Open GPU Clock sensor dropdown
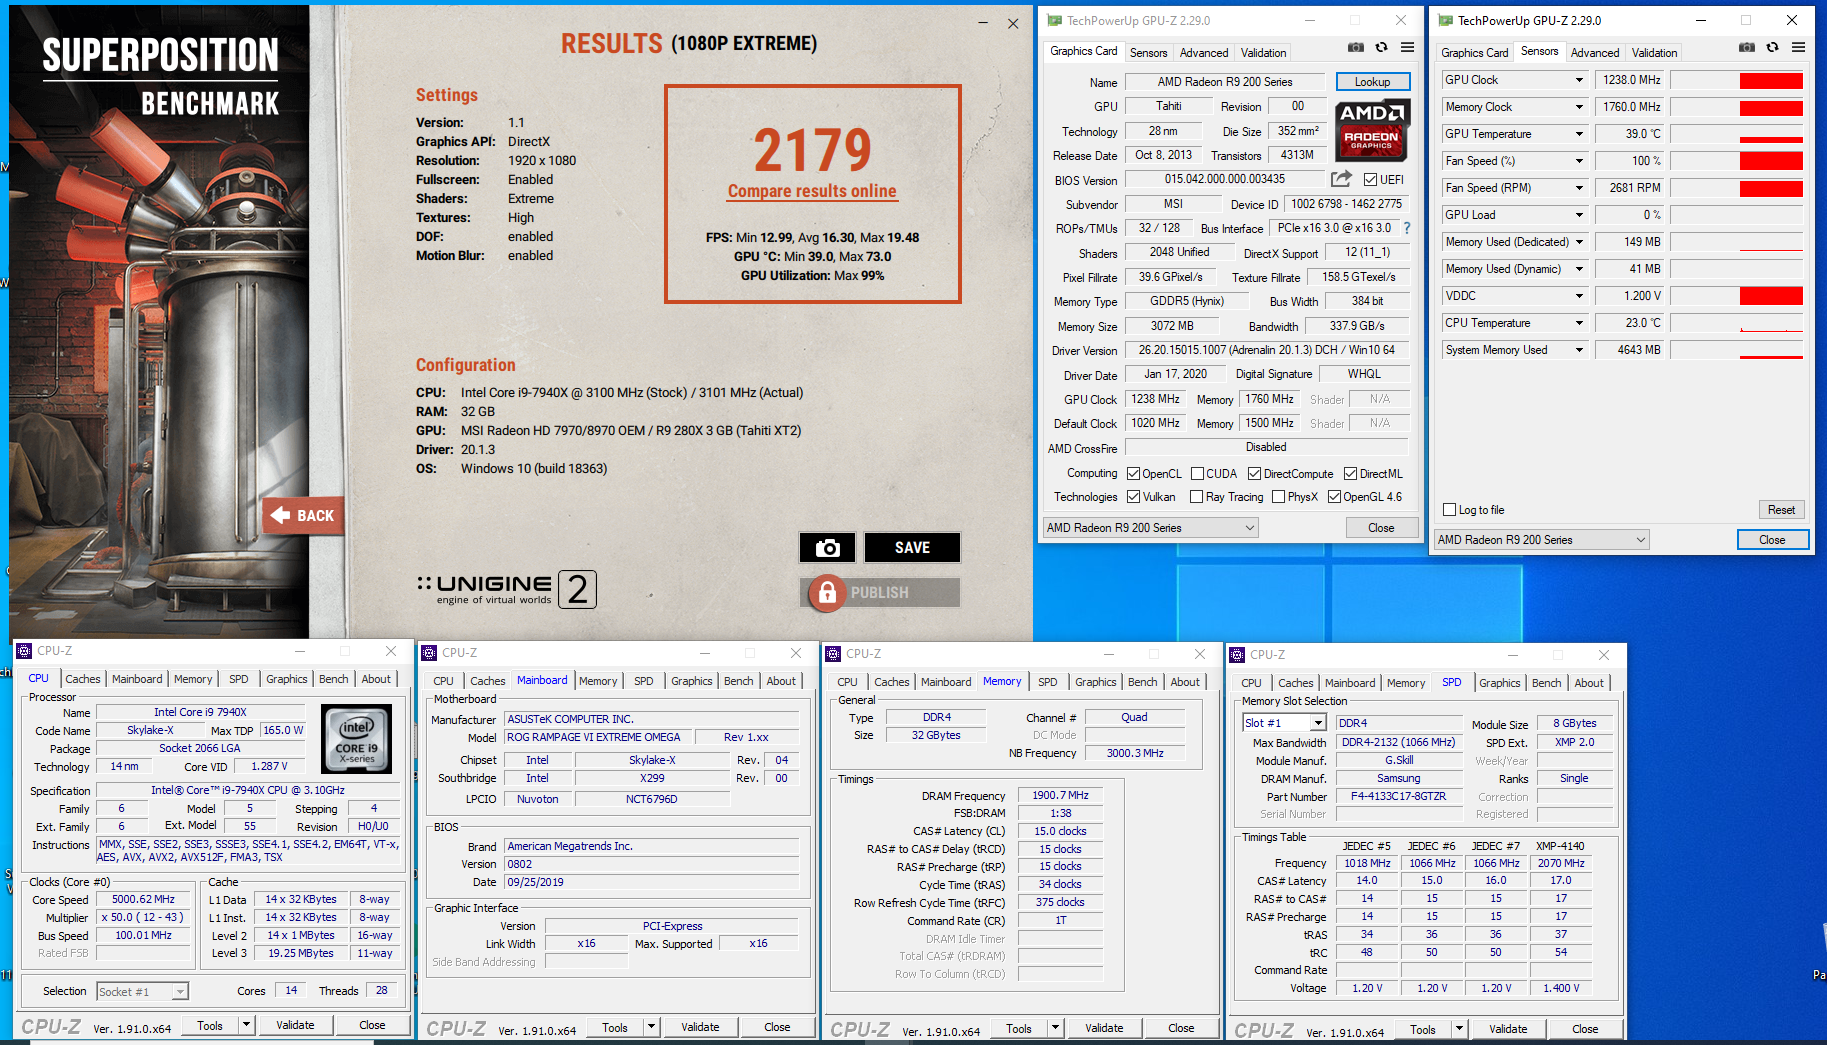The width and height of the screenshot is (1827, 1045). click(x=1580, y=80)
